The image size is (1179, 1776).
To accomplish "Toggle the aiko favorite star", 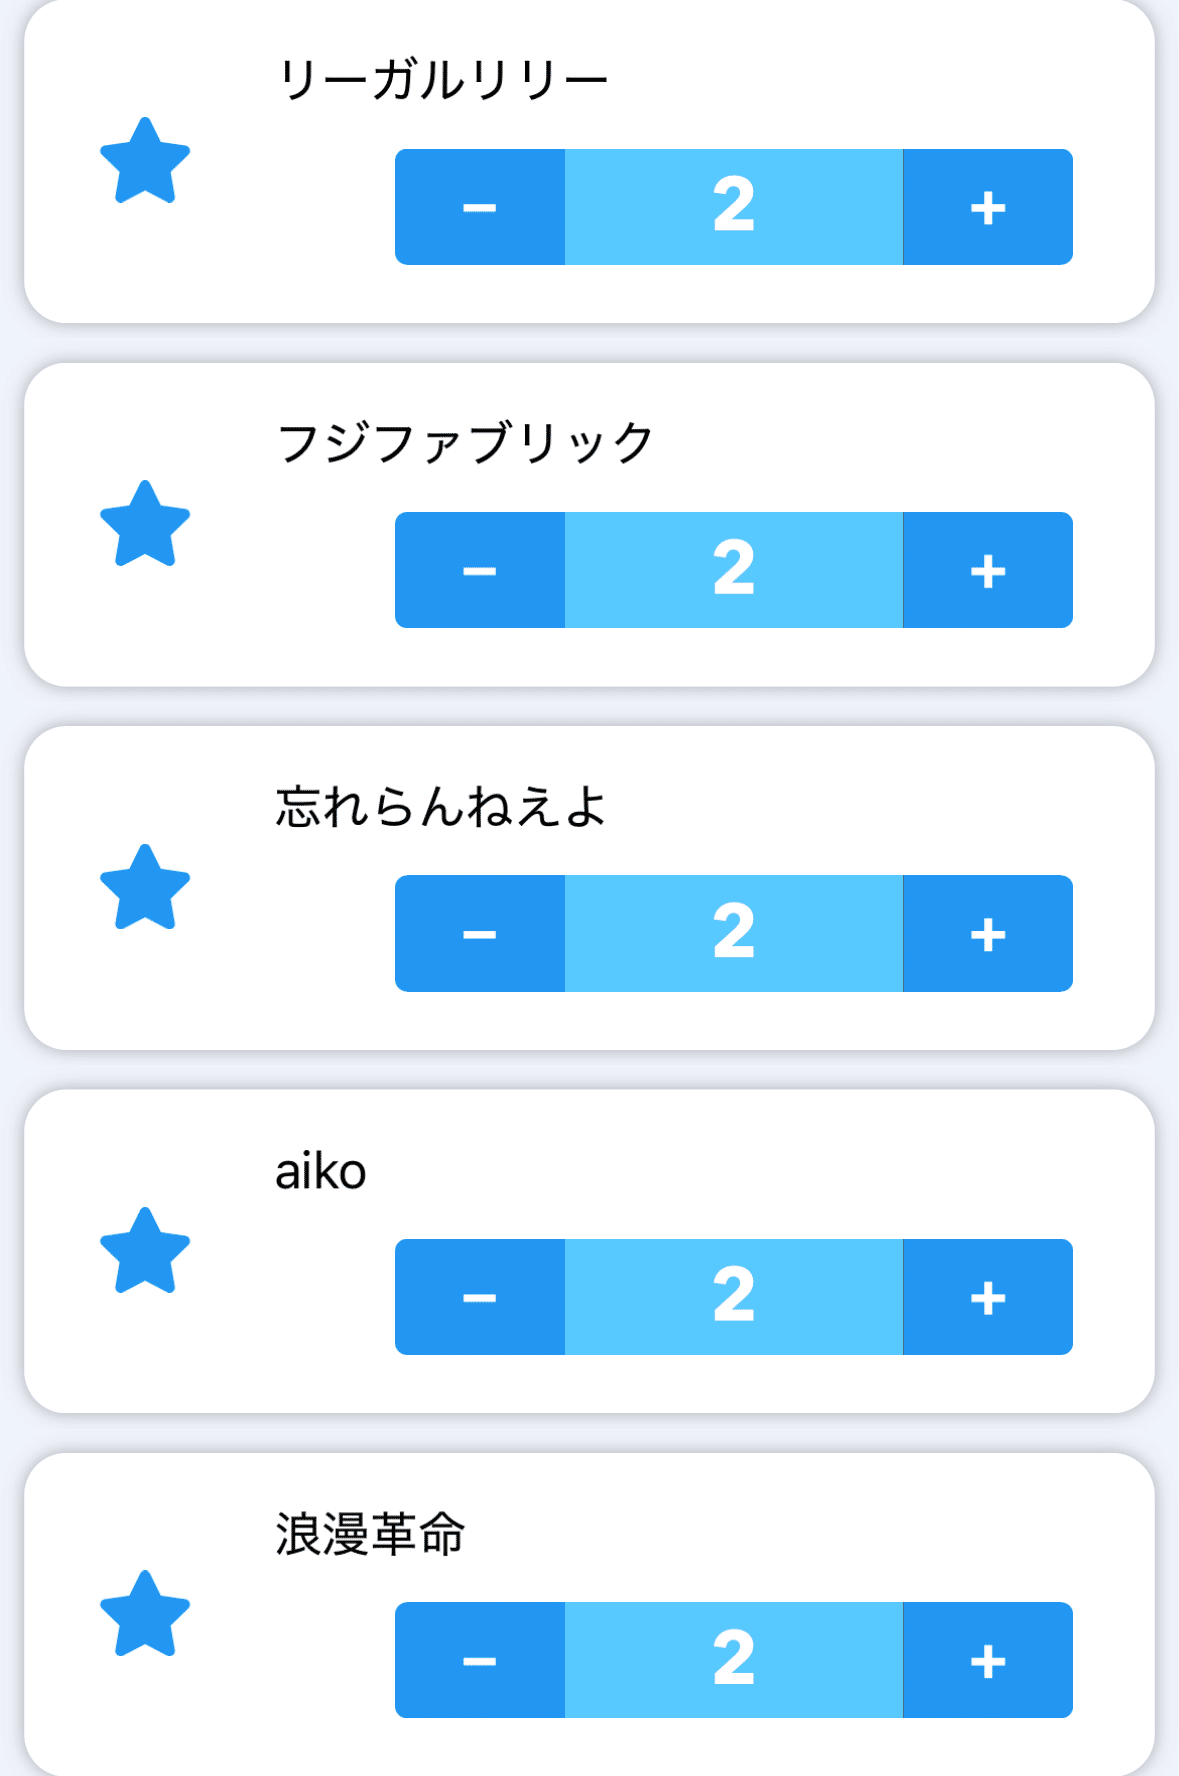I will pos(145,1252).
